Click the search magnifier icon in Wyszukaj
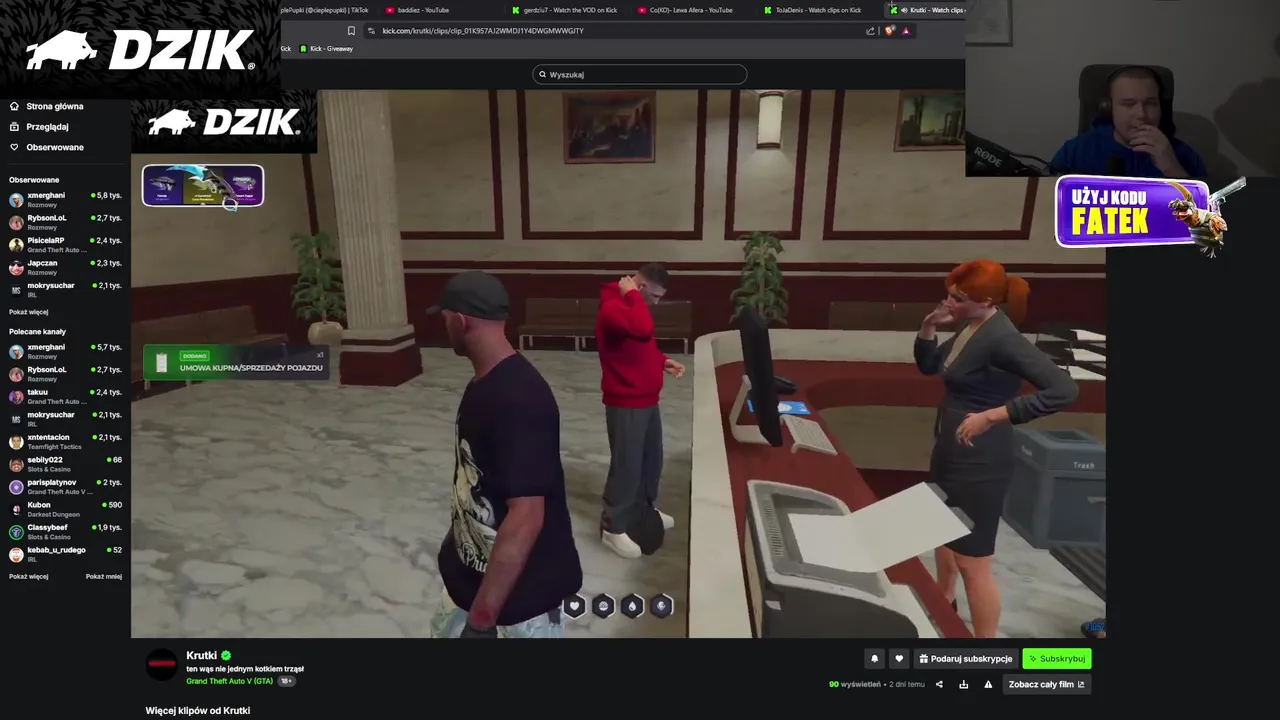1280x720 pixels. click(x=543, y=74)
